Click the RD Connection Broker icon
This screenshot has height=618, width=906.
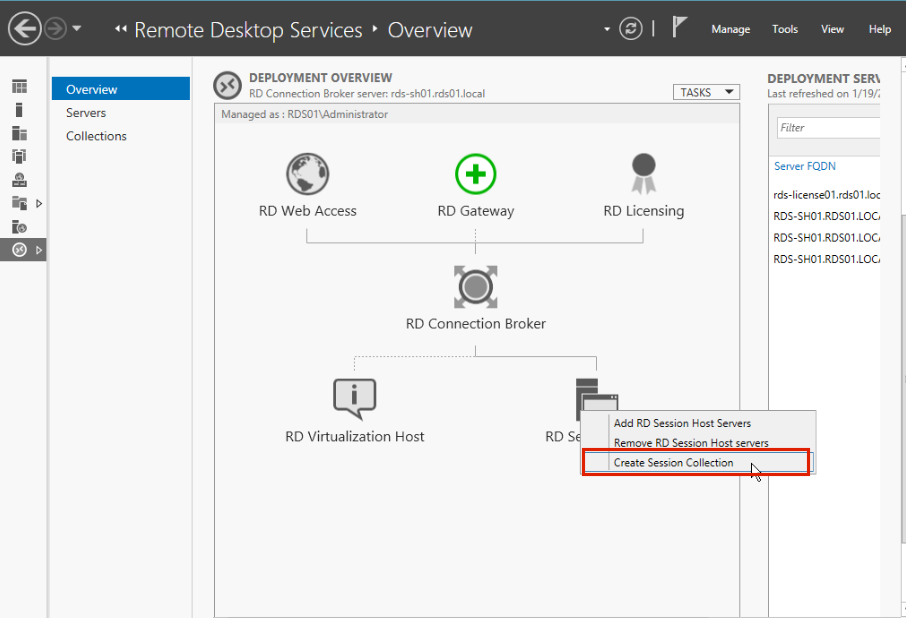(475, 287)
